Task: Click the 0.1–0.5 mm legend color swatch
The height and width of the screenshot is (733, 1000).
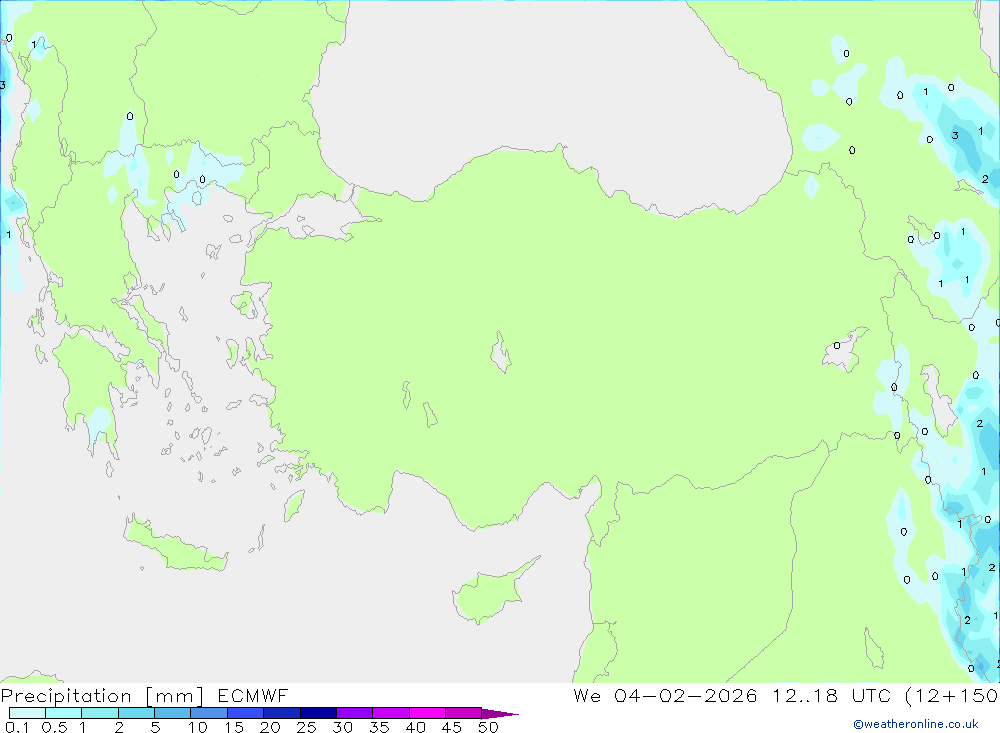Action: pos(27,713)
